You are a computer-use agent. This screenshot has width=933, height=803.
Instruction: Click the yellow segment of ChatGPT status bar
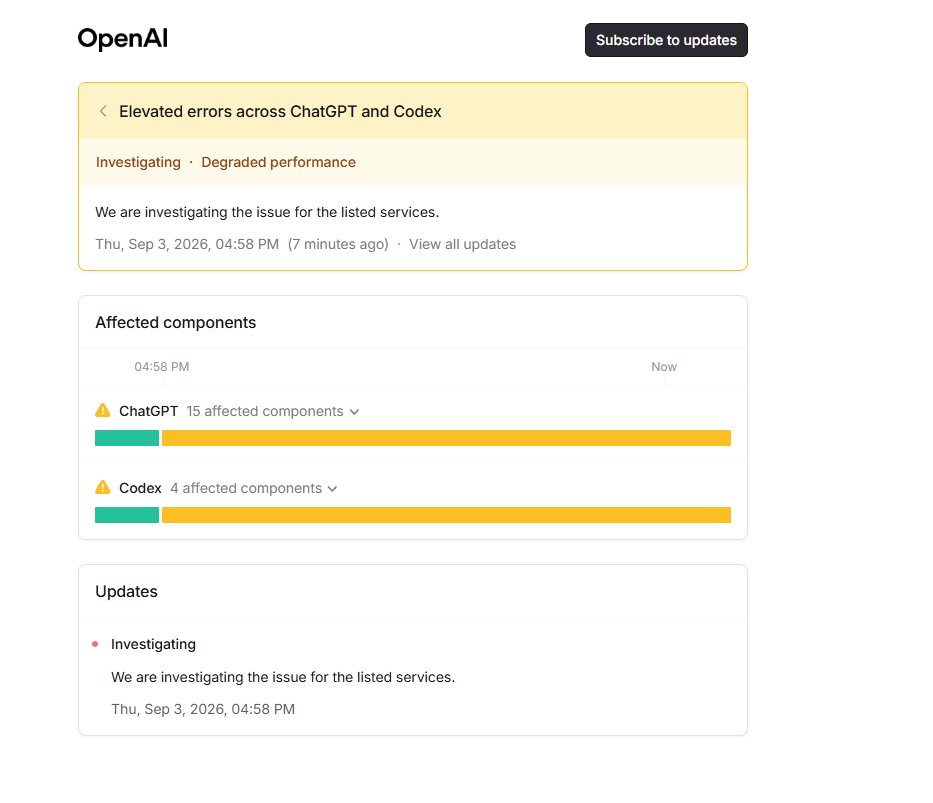tap(446, 438)
